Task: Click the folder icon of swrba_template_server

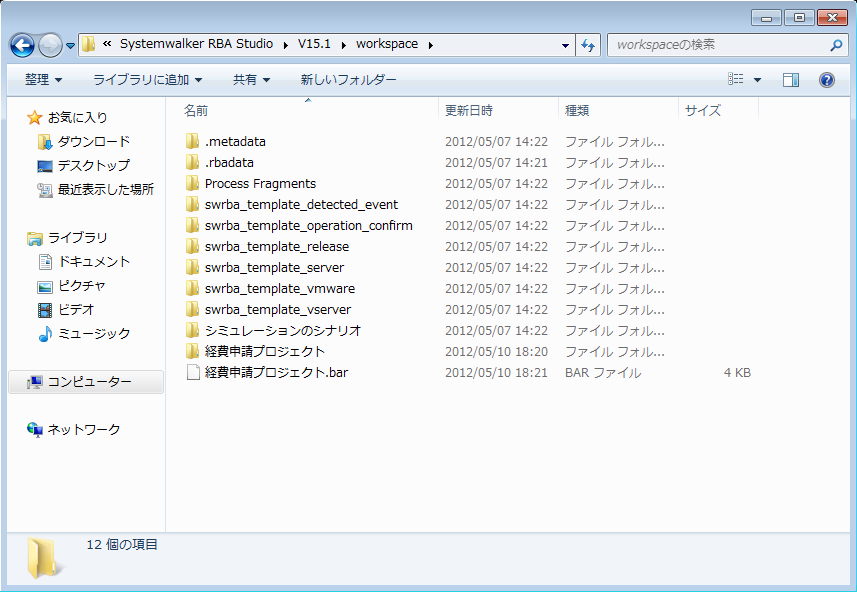Action: [192, 267]
